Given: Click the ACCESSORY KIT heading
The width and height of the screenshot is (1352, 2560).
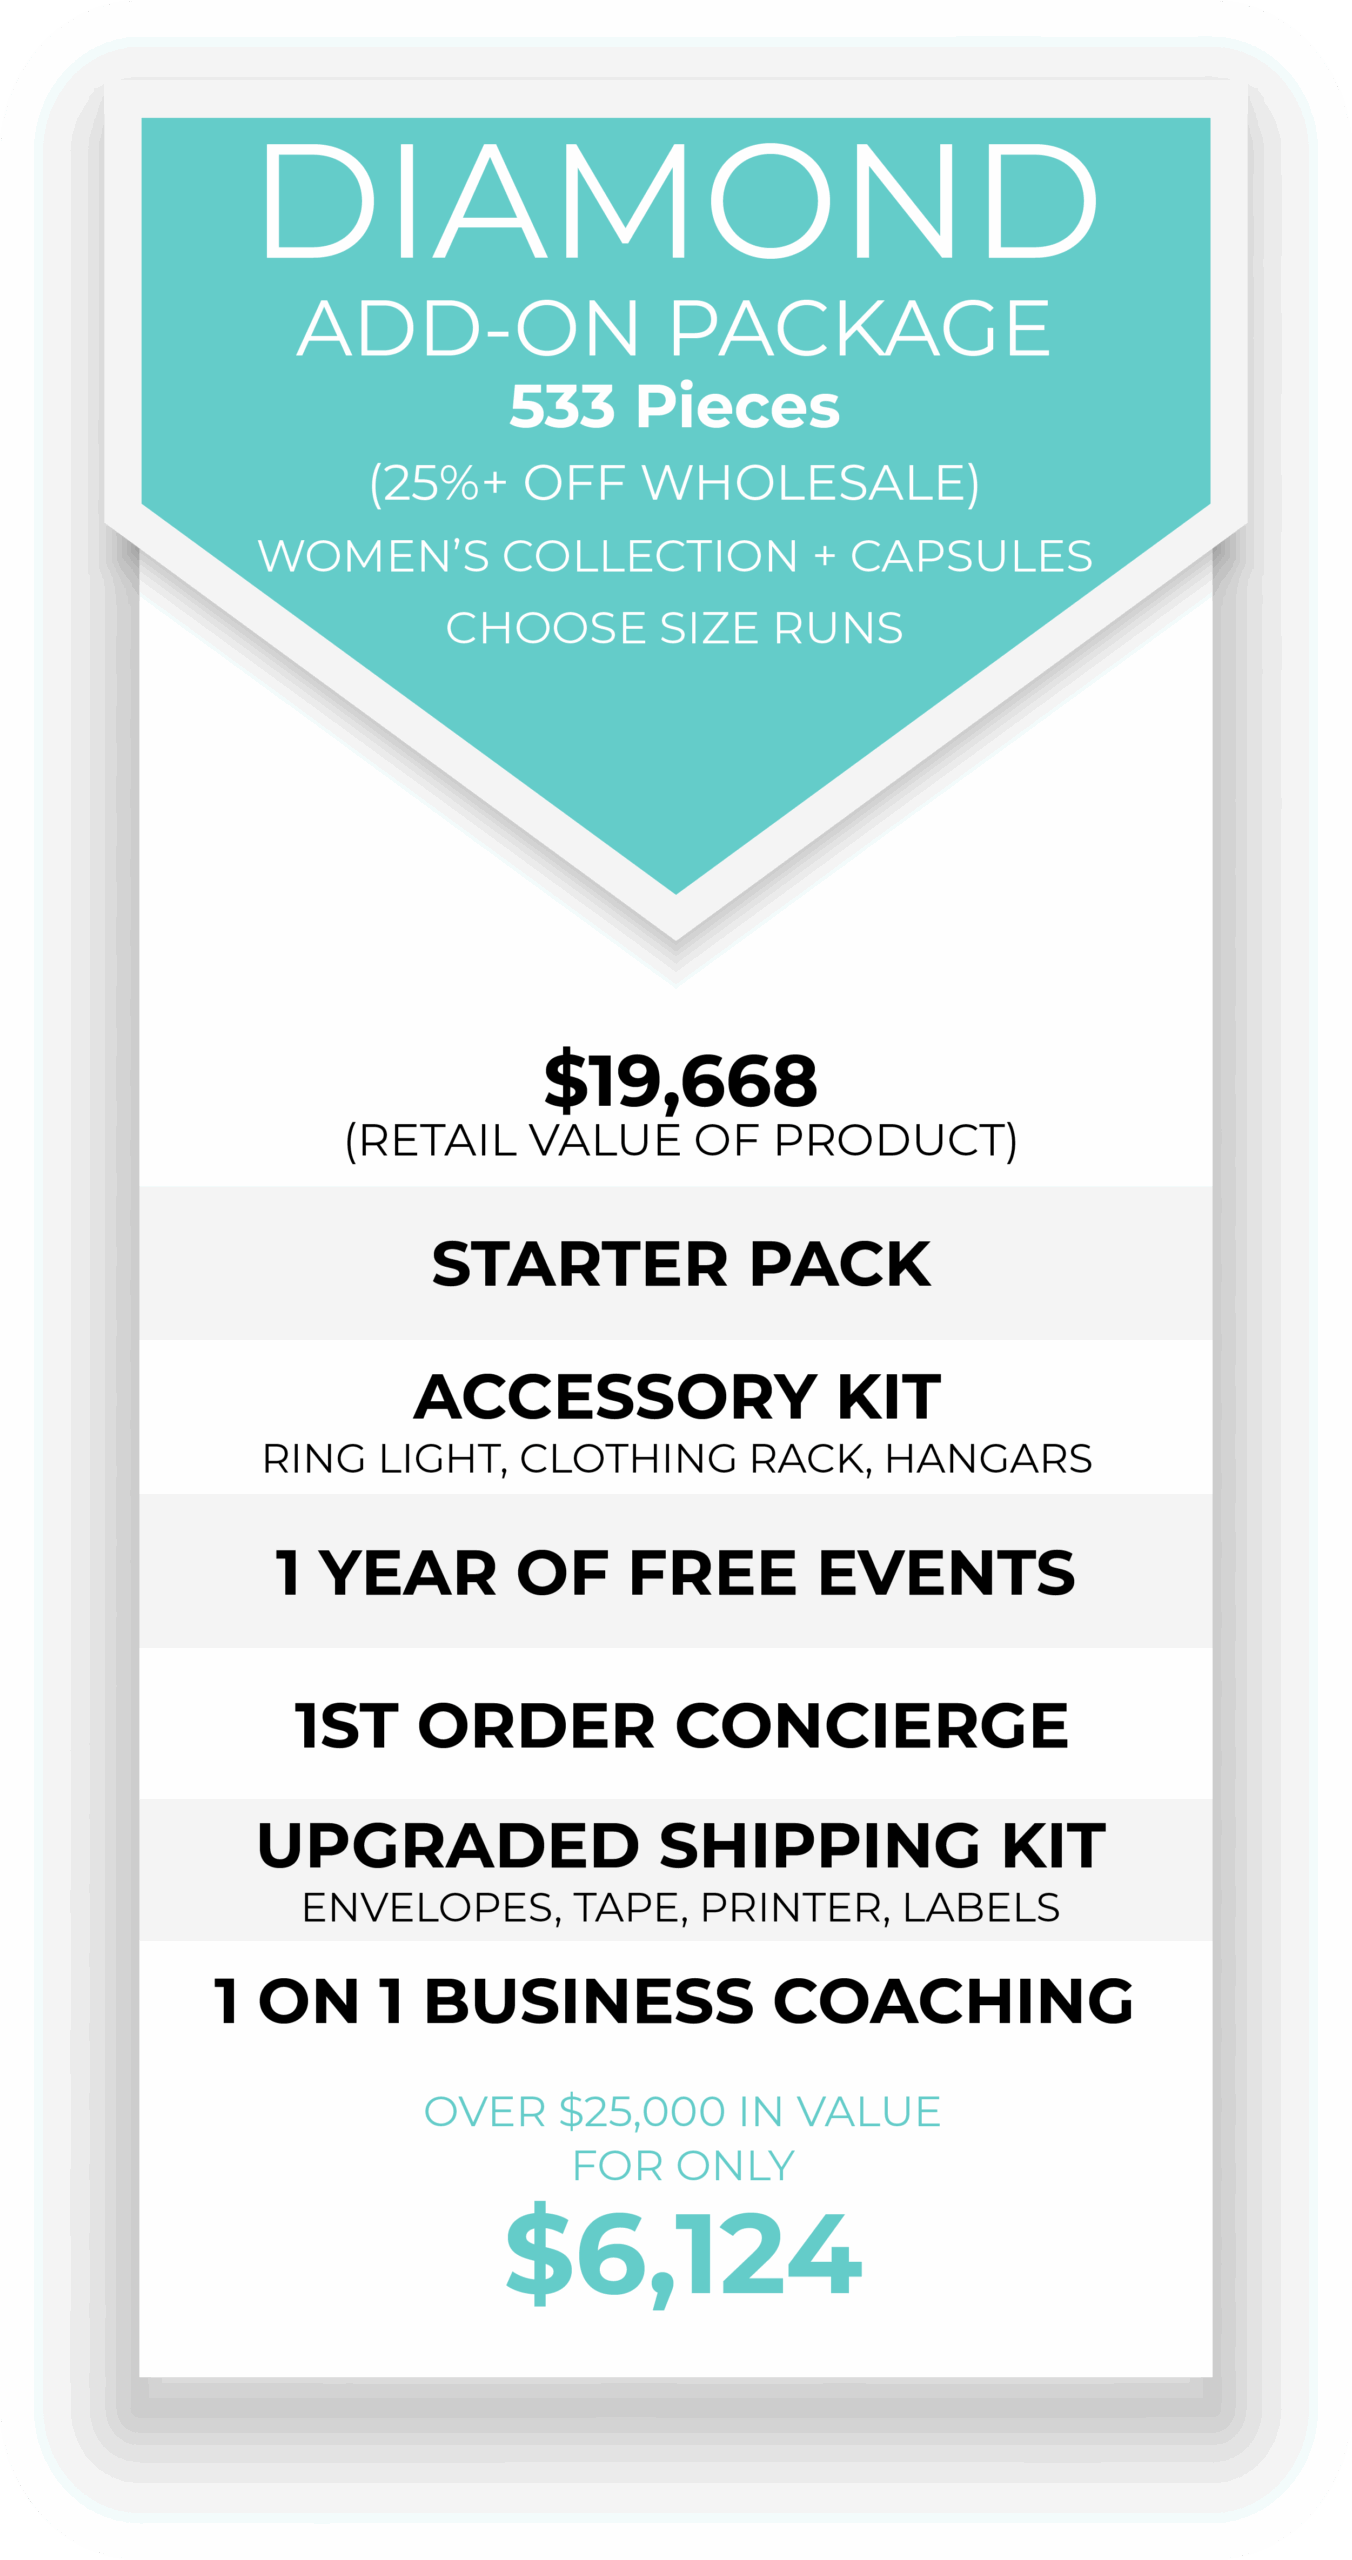Looking at the screenshot, I should tap(677, 1396).
